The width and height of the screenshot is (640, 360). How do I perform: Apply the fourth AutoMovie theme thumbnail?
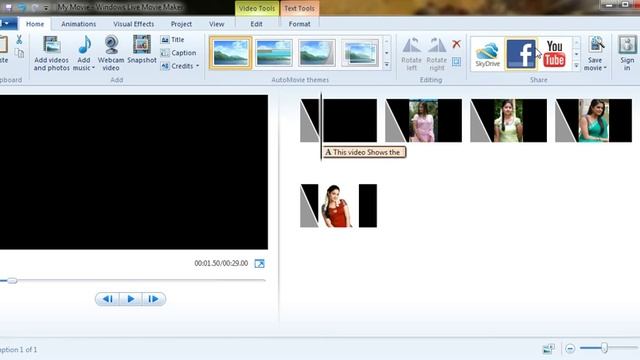(x=360, y=53)
